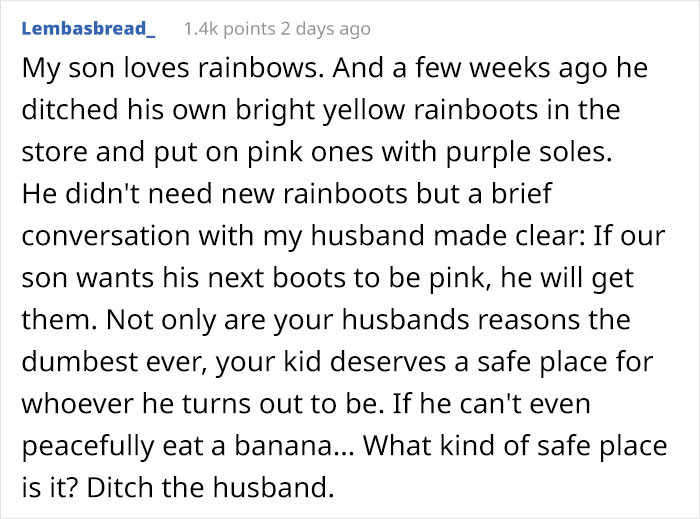Viewport: 700px width, 519px height.
Task: Click the phrase 'next boots to be pink'
Action: 346,278
